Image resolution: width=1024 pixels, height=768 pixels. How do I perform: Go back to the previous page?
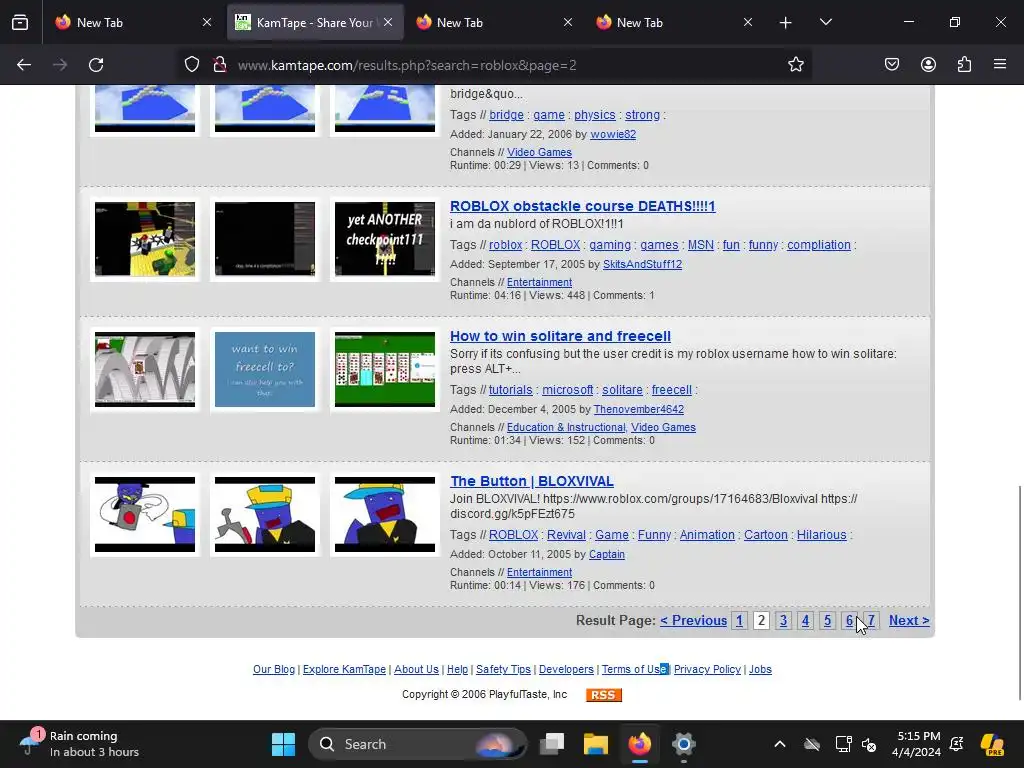24,65
